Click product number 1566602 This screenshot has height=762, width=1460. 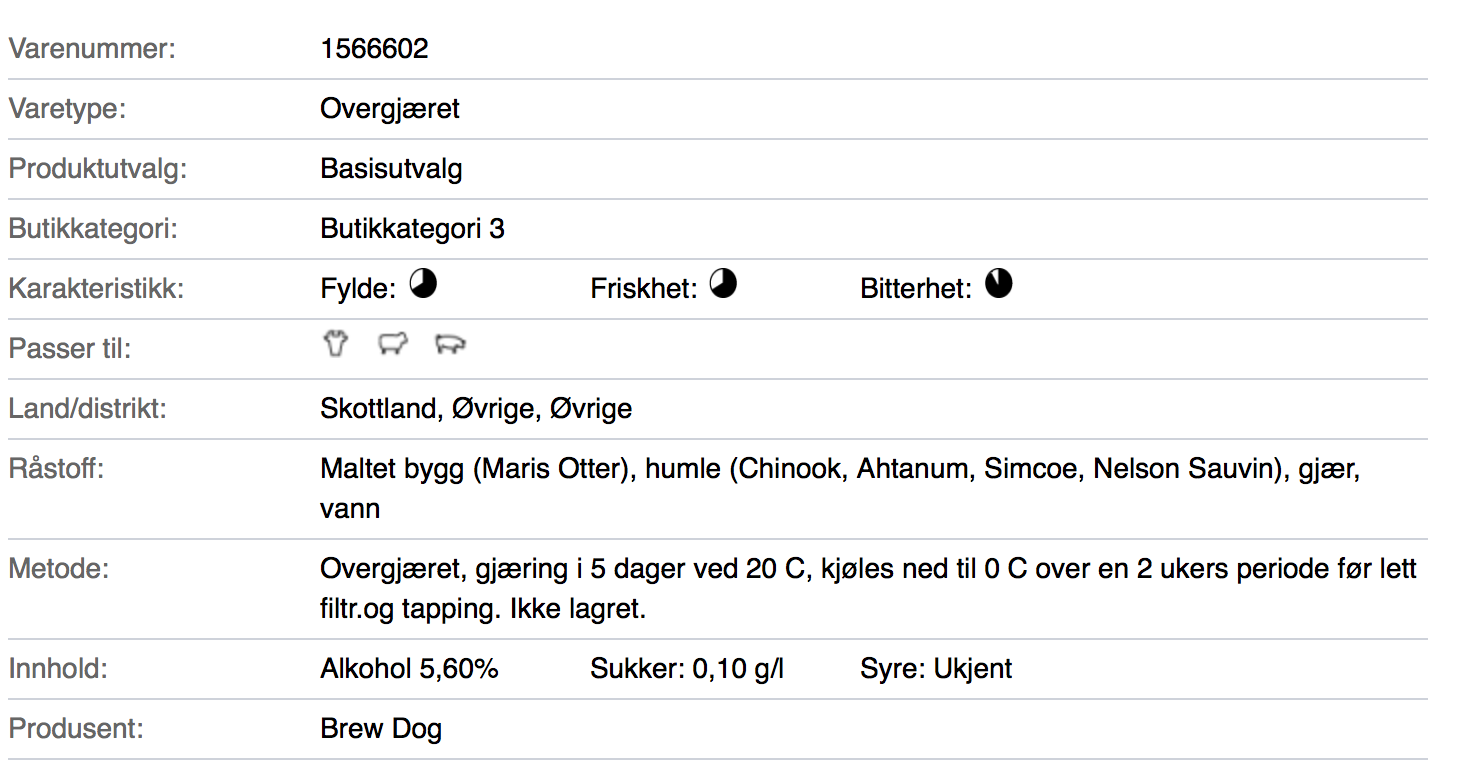tap(374, 49)
